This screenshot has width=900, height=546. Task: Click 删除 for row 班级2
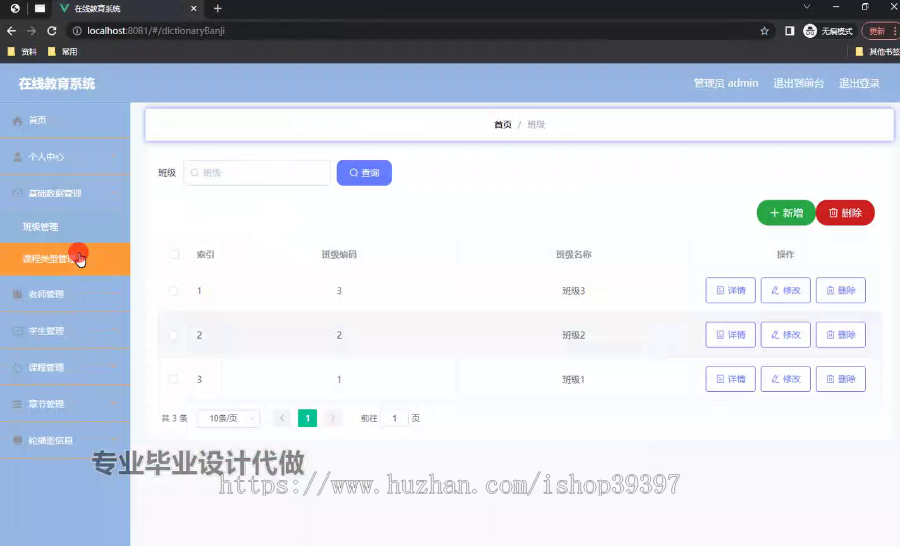coord(840,335)
